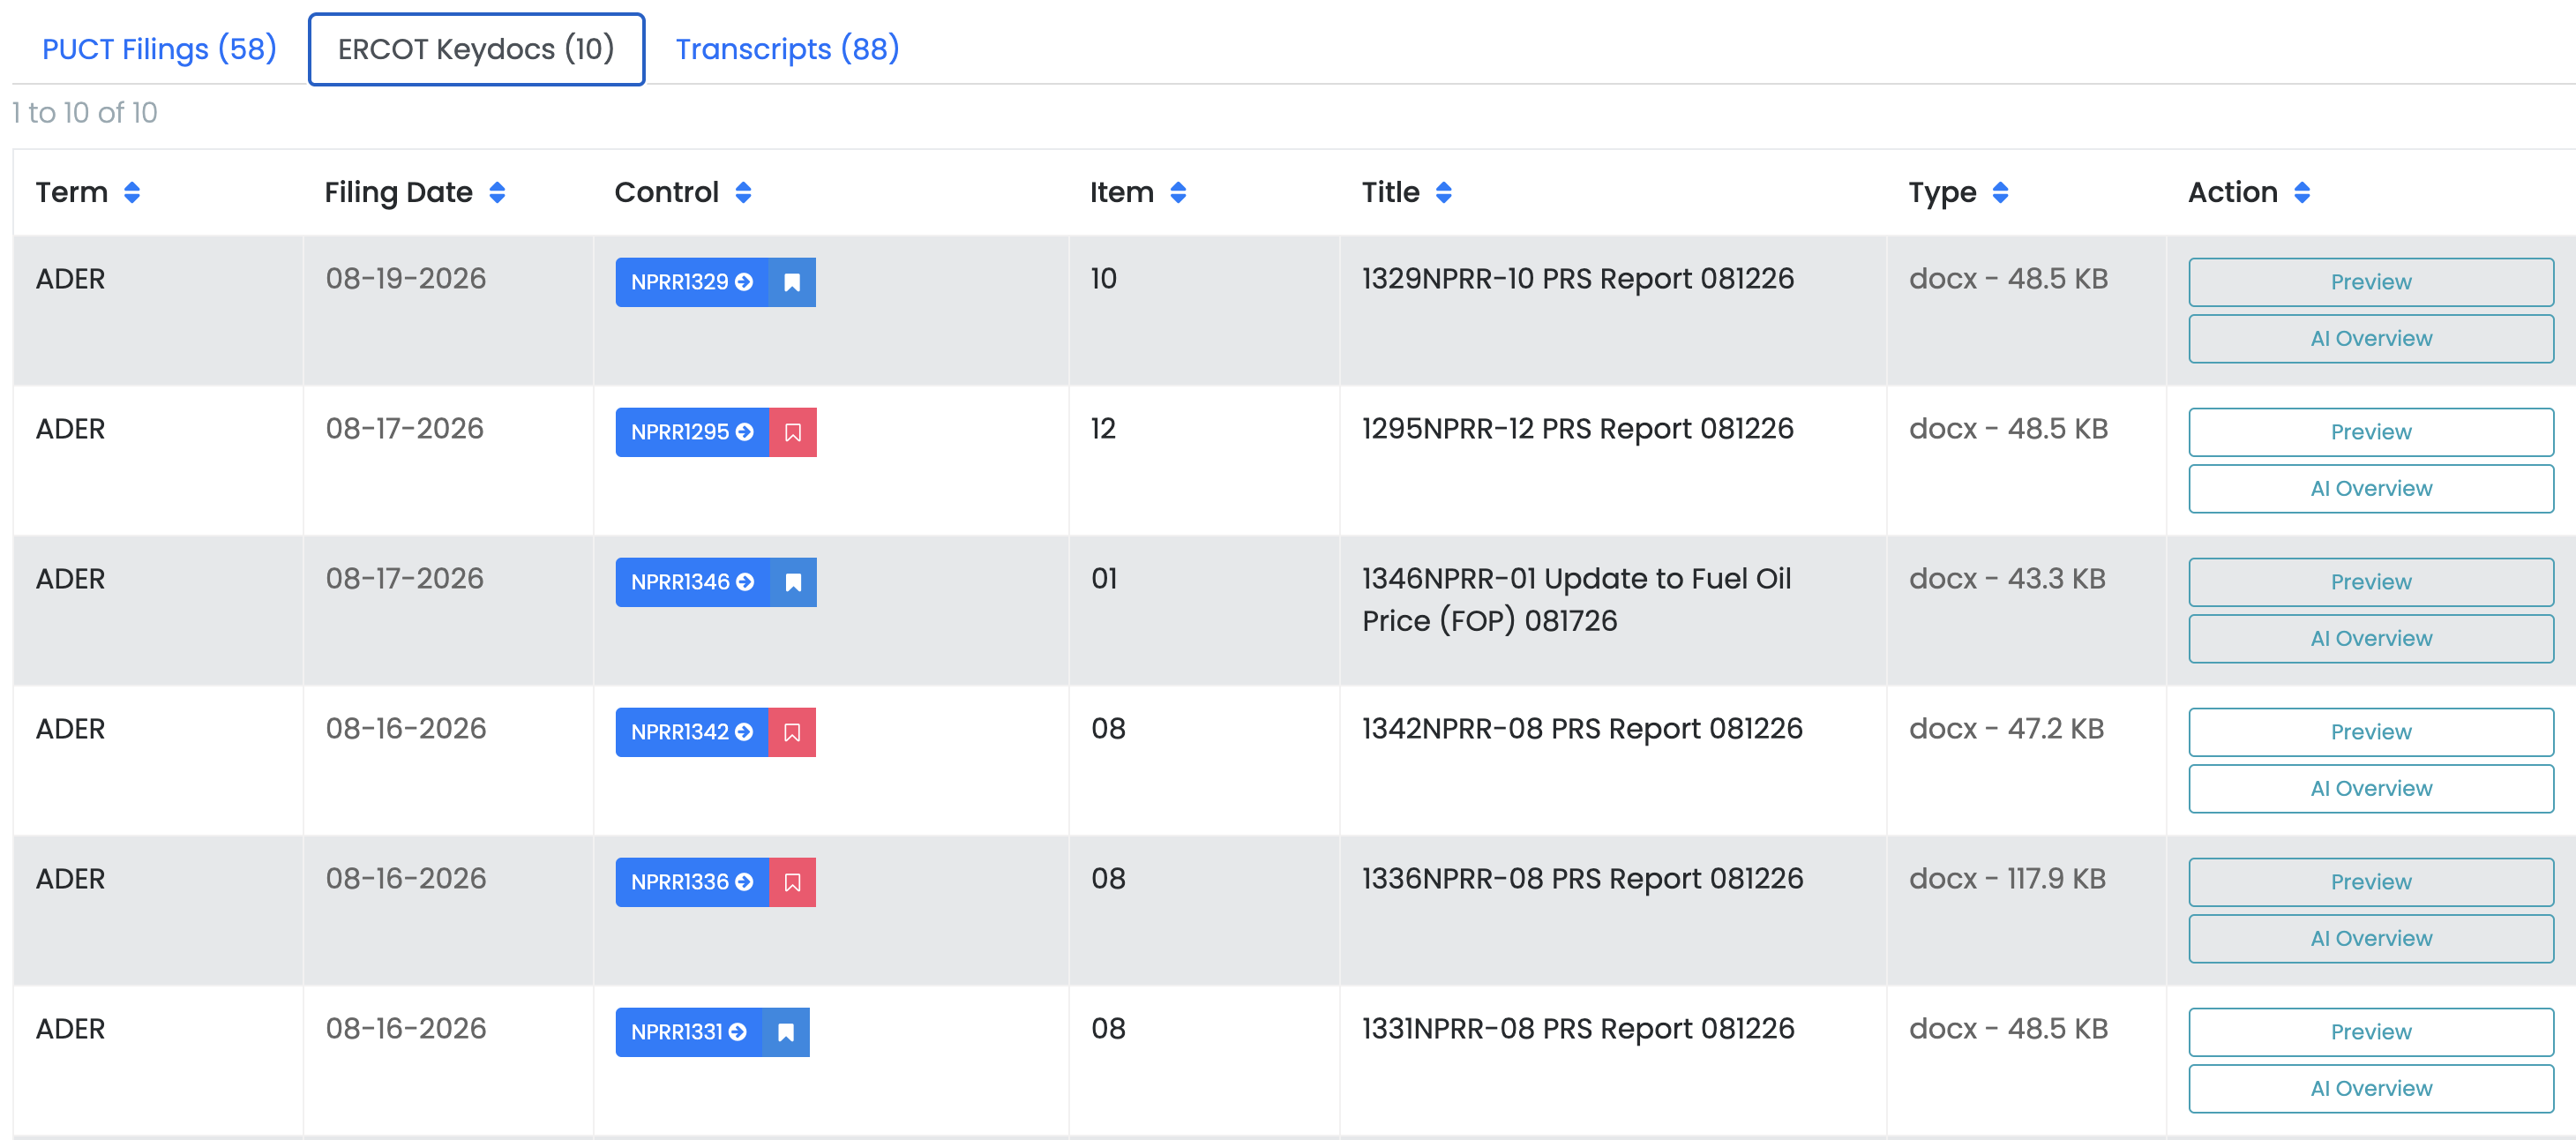Open NPRR1329 control arrow link

click(x=692, y=282)
